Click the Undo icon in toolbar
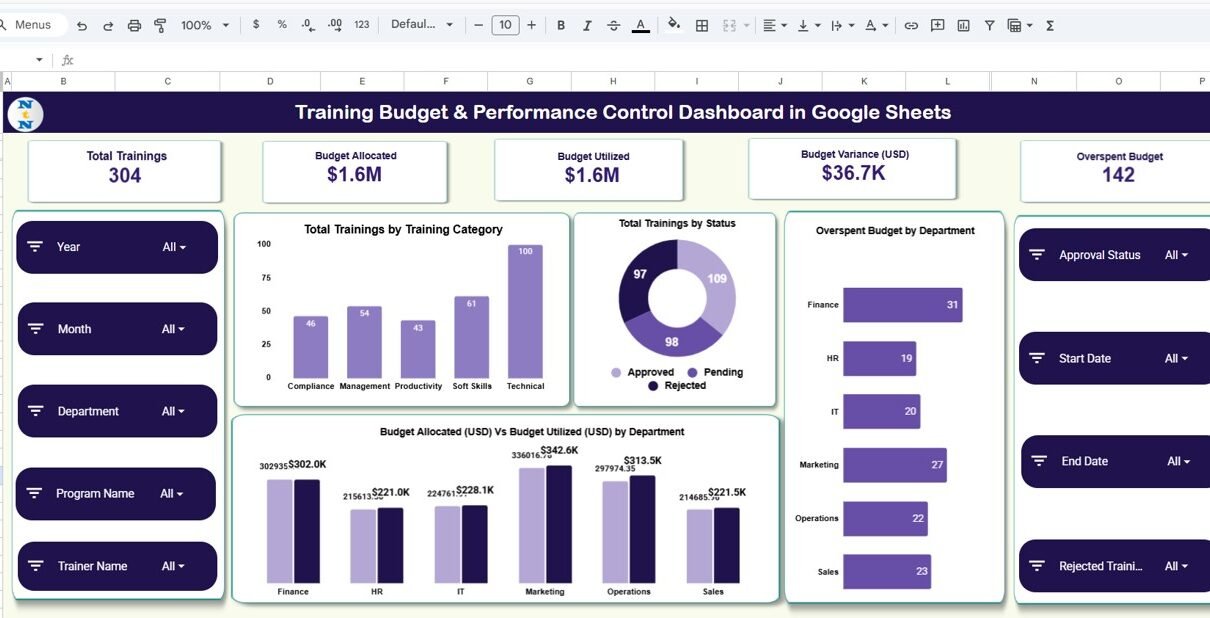Screen dimensions: 1210x618 click(82, 25)
